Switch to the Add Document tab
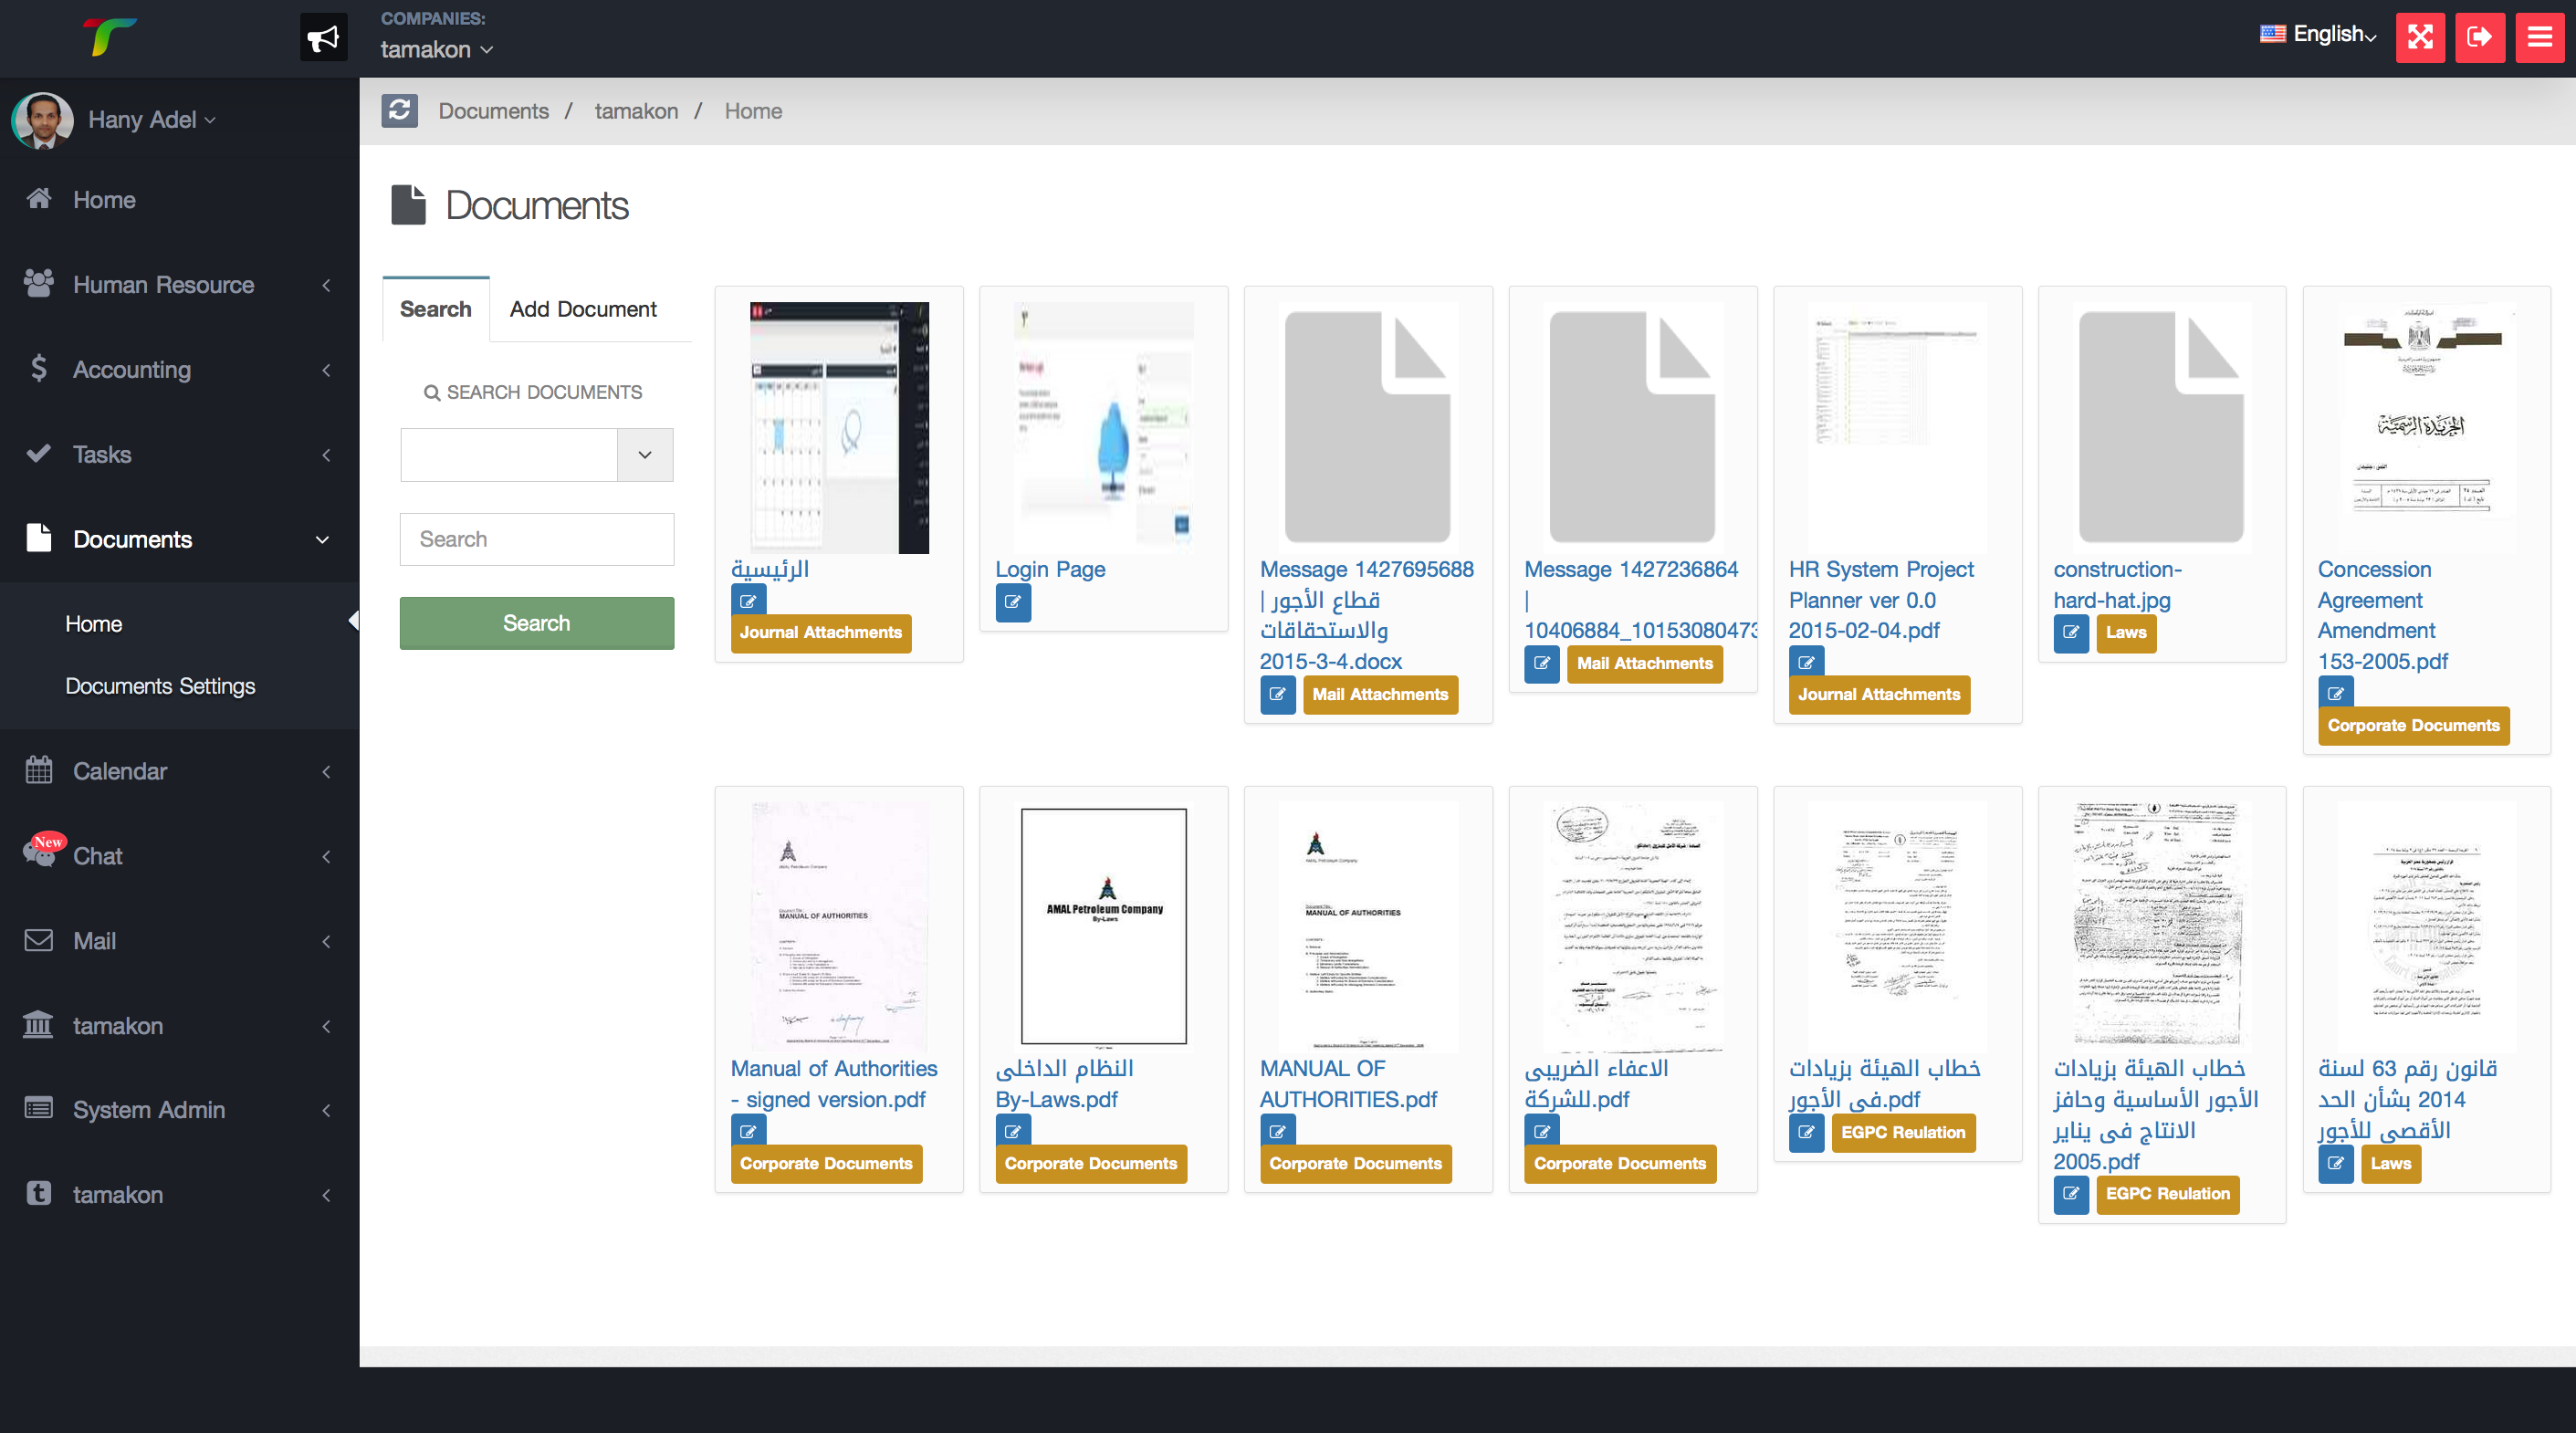Screen dimensions: 2576x1433 pos(583,309)
